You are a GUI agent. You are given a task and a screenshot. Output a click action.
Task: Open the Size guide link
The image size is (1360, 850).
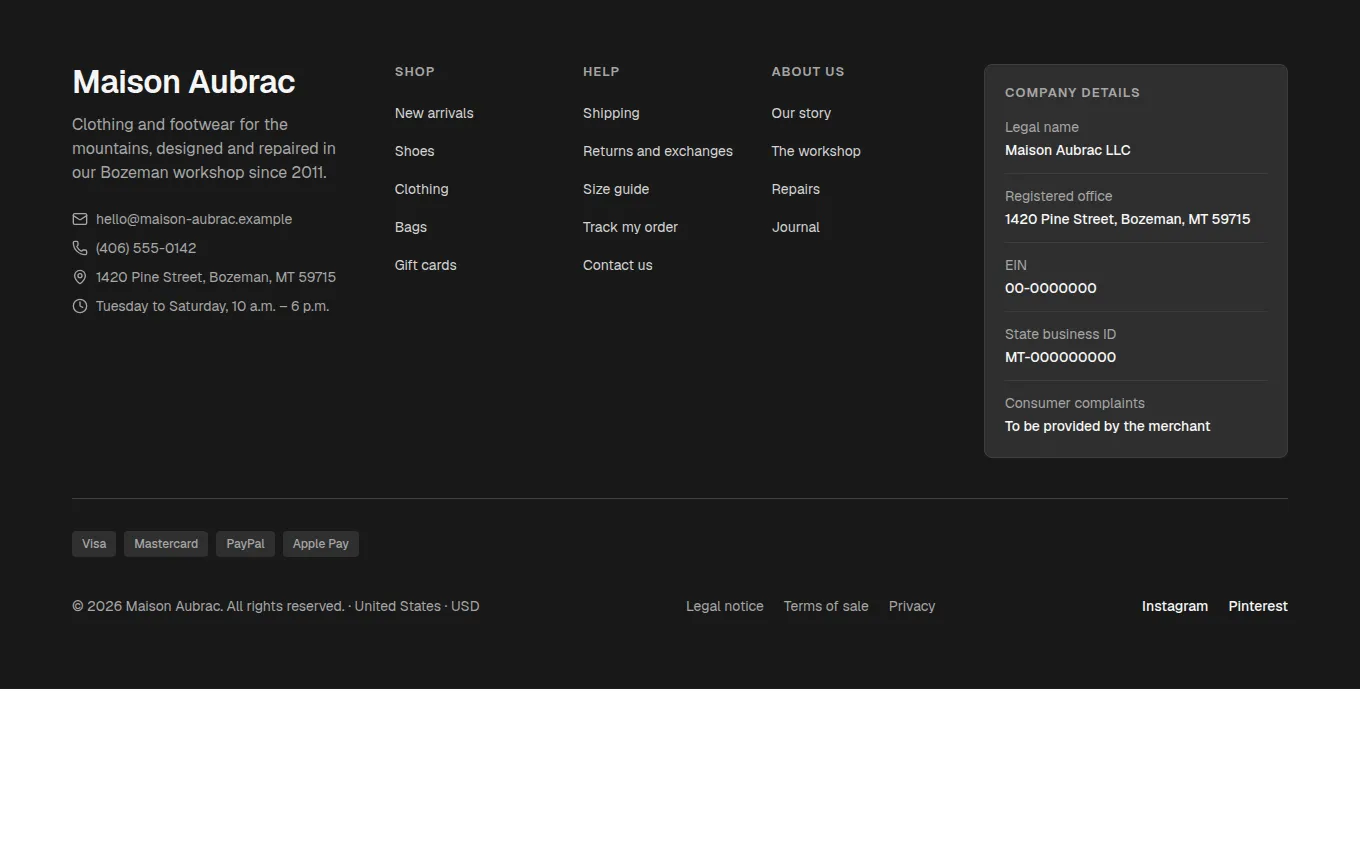616,189
